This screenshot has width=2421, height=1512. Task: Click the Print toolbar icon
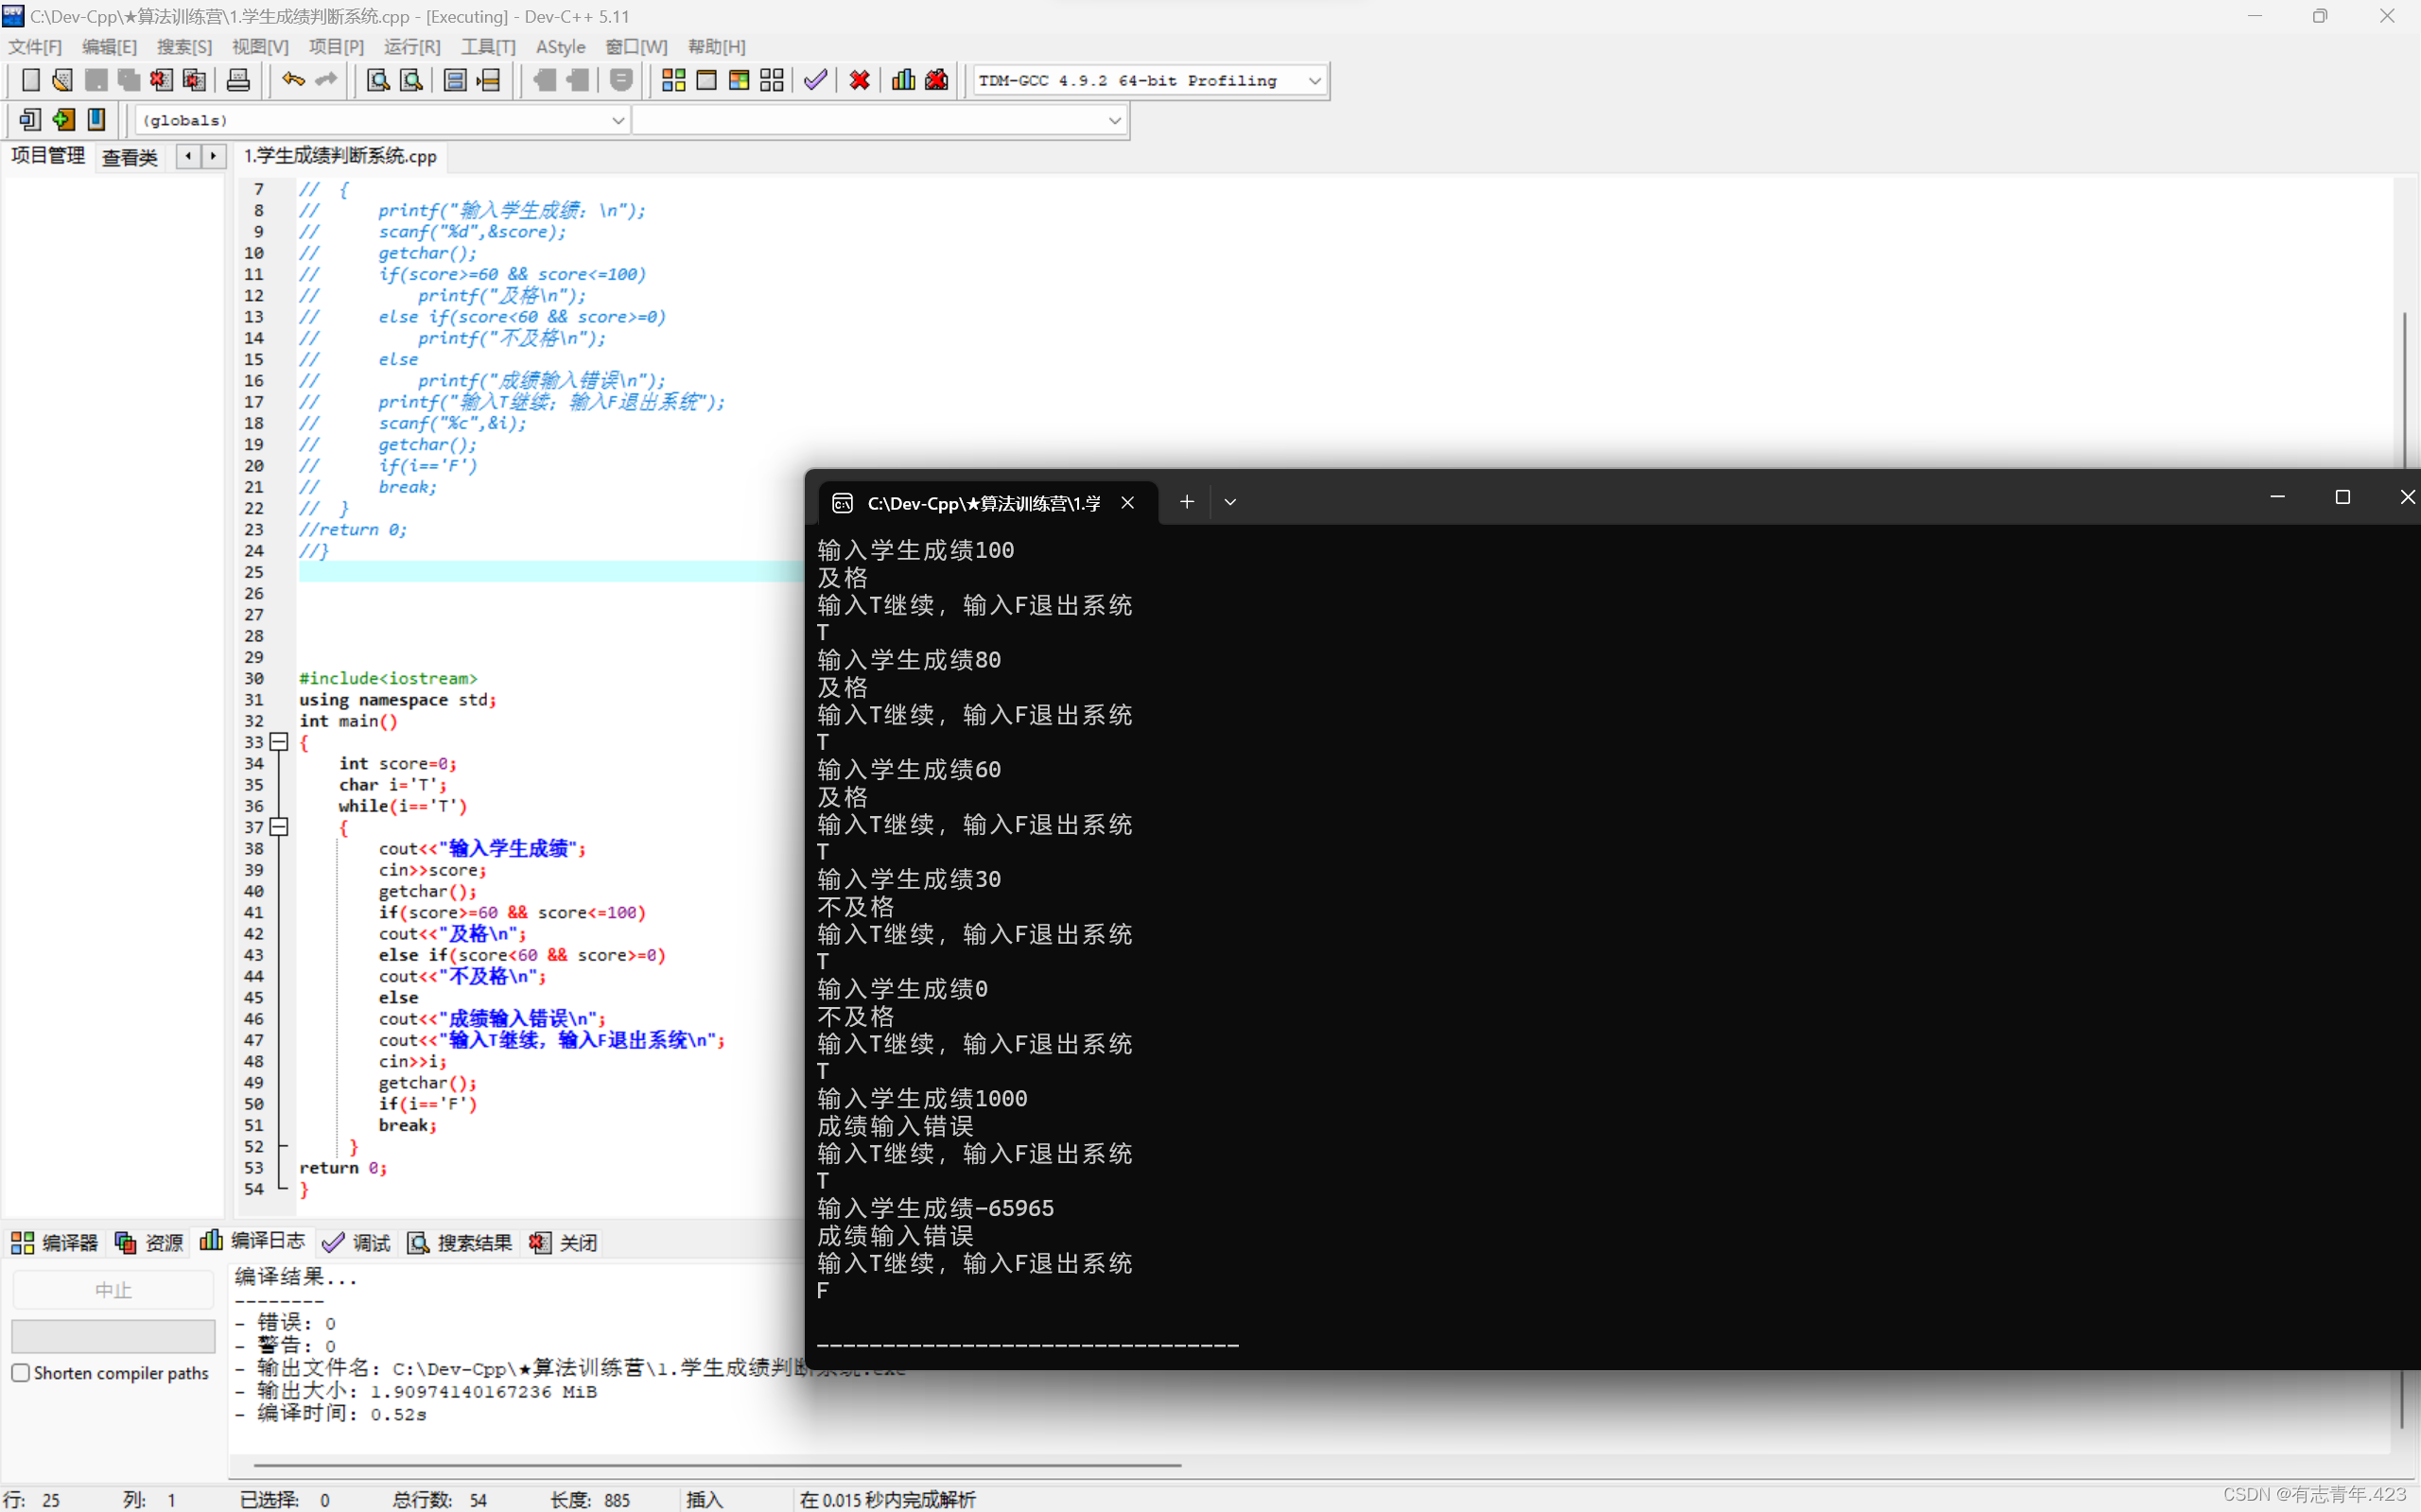coord(238,80)
